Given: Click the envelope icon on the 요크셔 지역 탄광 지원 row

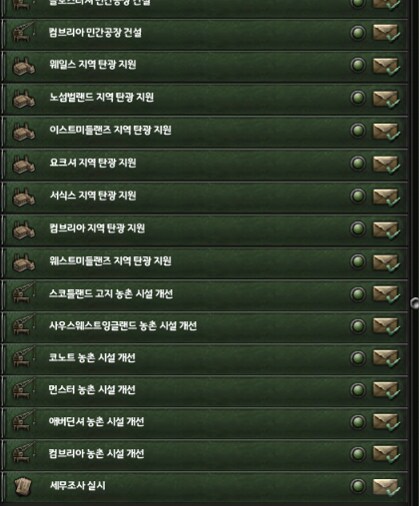Looking at the screenshot, I should tap(386, 164).
